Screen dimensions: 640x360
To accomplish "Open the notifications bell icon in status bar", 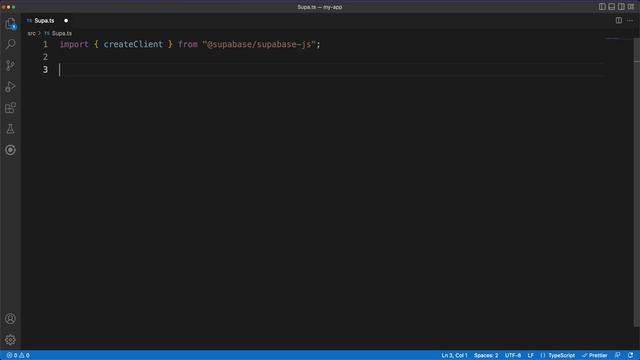I will [631, 356].
